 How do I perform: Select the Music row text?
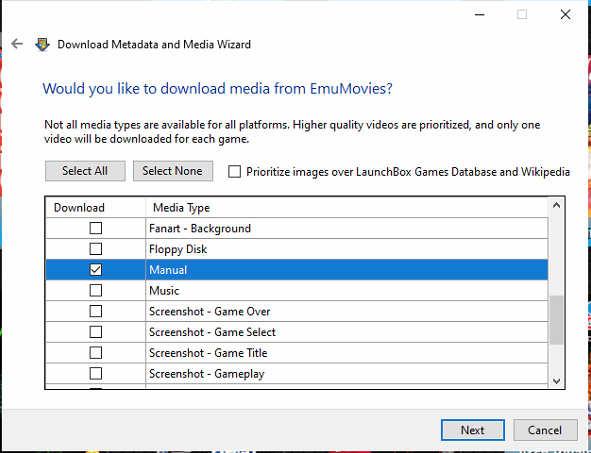[x=164, y=291]
